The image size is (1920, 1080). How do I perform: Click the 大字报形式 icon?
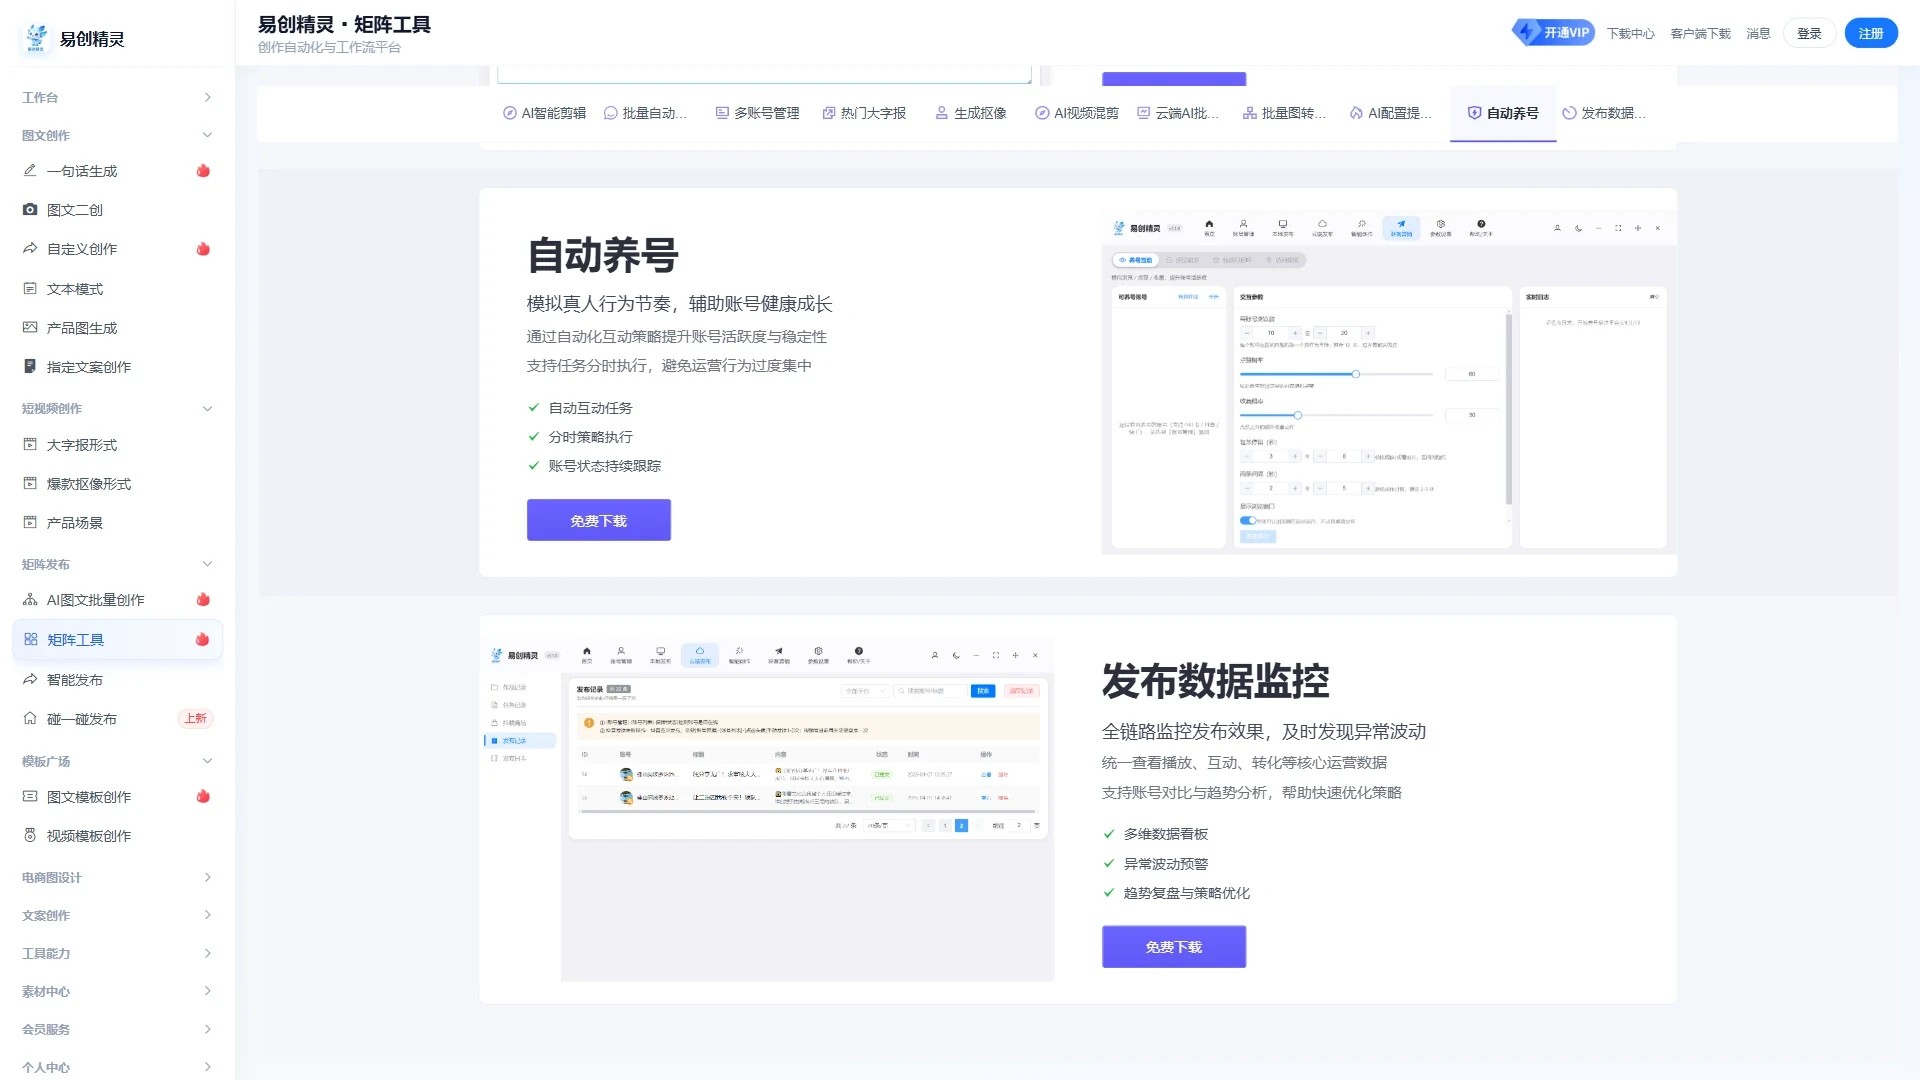[x=30, y=445]
